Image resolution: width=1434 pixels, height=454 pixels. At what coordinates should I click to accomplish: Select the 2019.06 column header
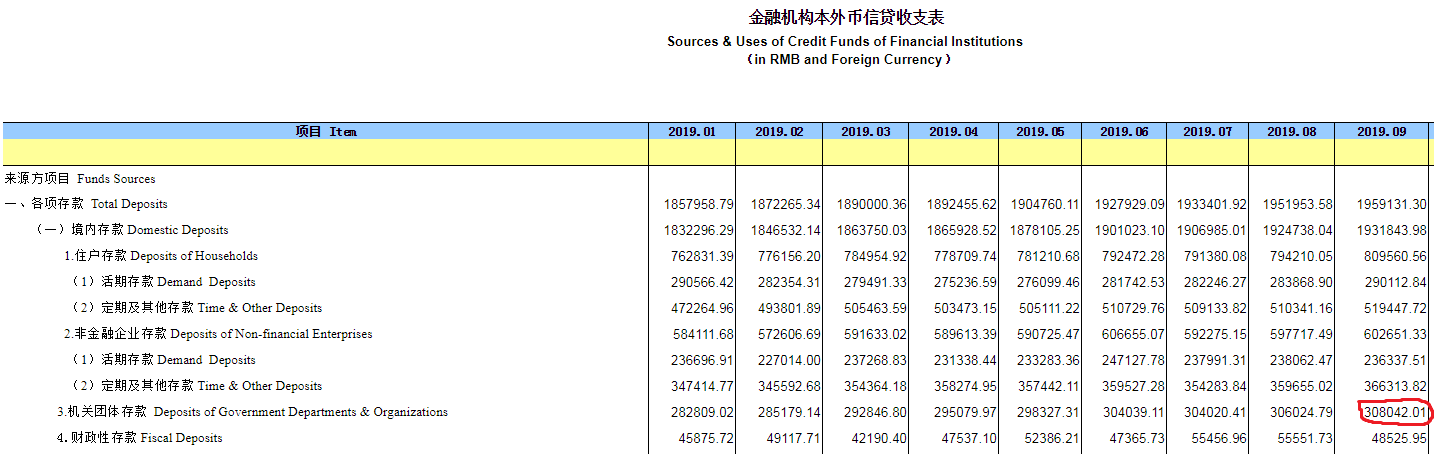pos(1124,131)
